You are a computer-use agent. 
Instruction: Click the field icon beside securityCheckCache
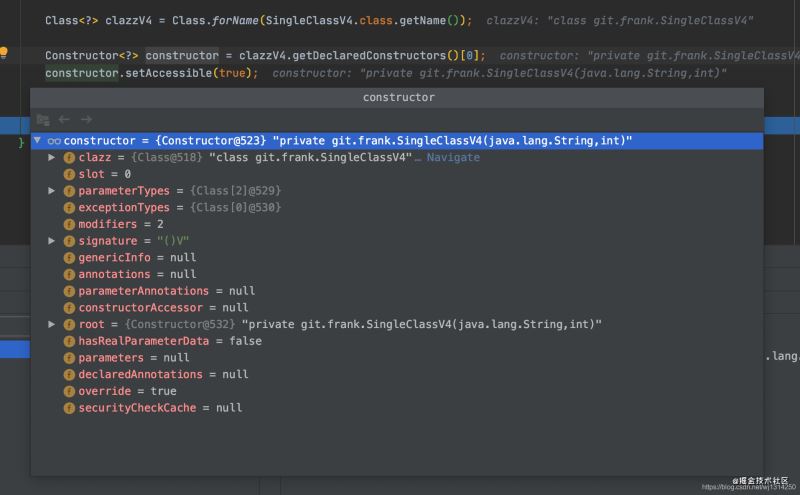point(69,408)
